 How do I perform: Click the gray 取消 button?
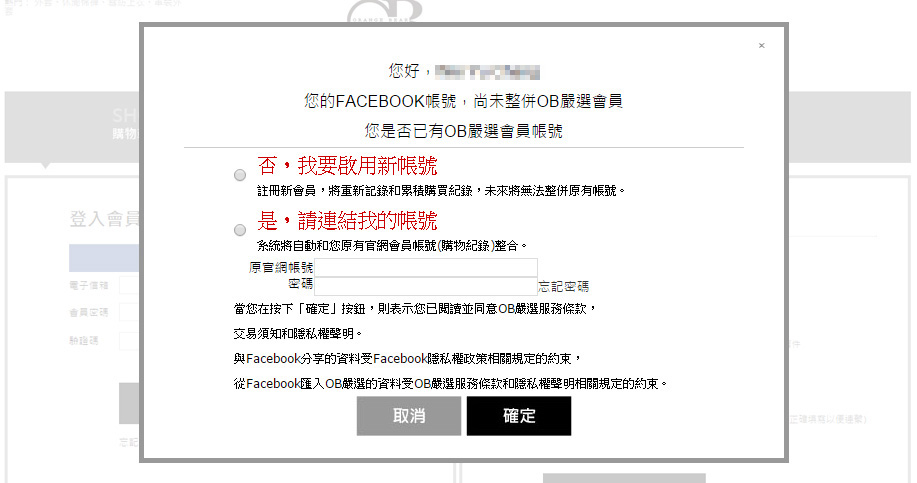pyautogui.click(x=409, y=416)
